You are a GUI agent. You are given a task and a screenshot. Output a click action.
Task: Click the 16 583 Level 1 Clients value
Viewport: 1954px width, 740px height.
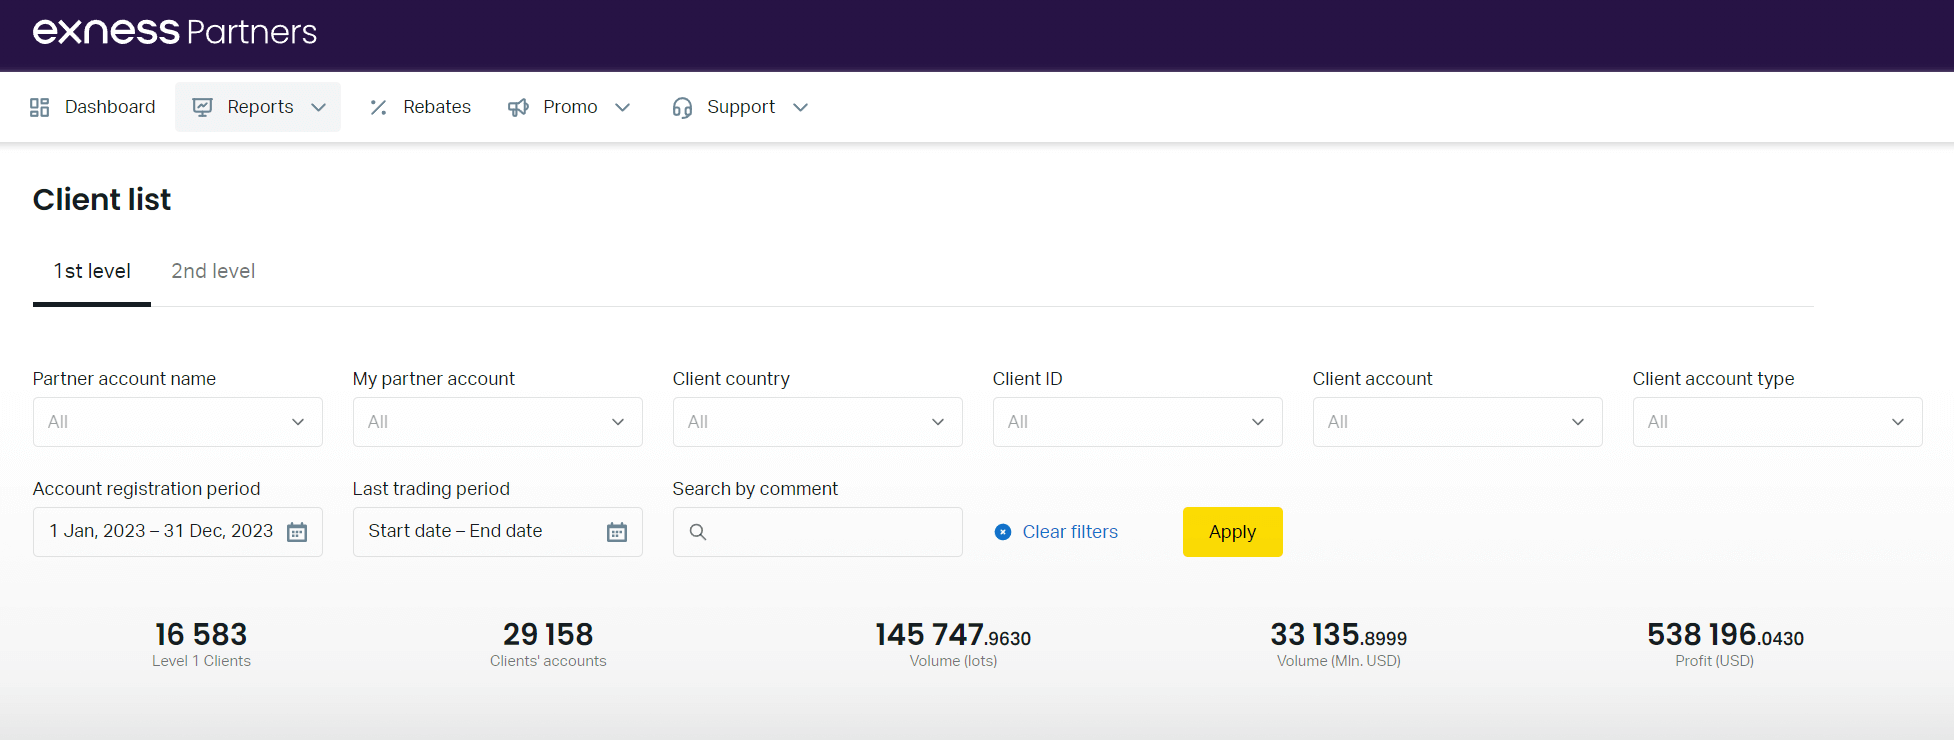(201, 634)
